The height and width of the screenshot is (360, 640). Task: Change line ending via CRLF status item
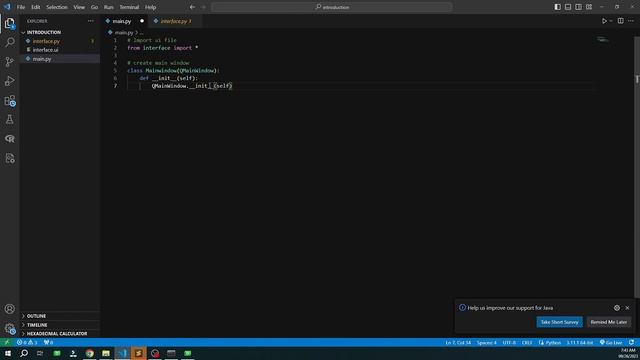(527, 342)
